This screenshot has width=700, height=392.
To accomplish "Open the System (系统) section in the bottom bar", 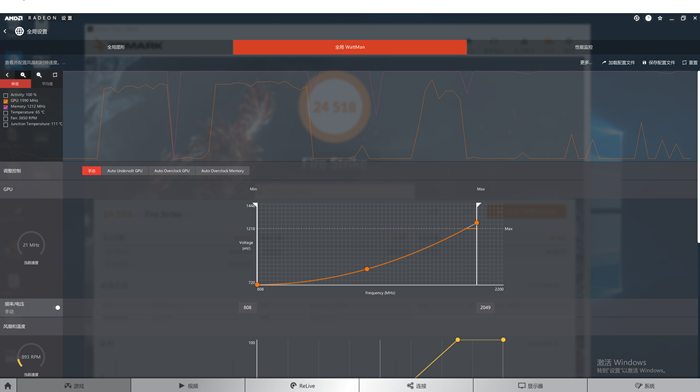I will [644, 386].
